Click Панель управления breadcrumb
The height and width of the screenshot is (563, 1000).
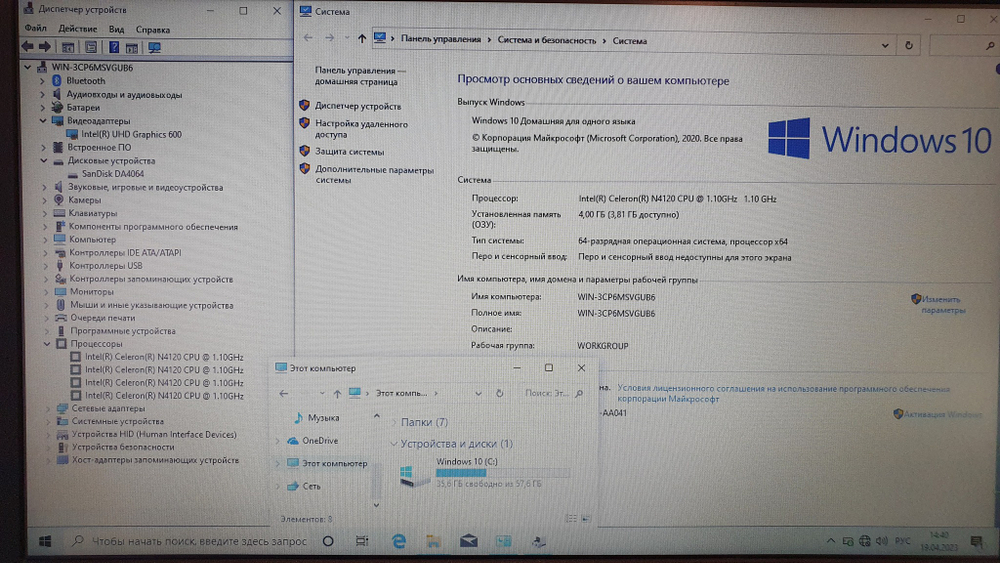(441, 40)
